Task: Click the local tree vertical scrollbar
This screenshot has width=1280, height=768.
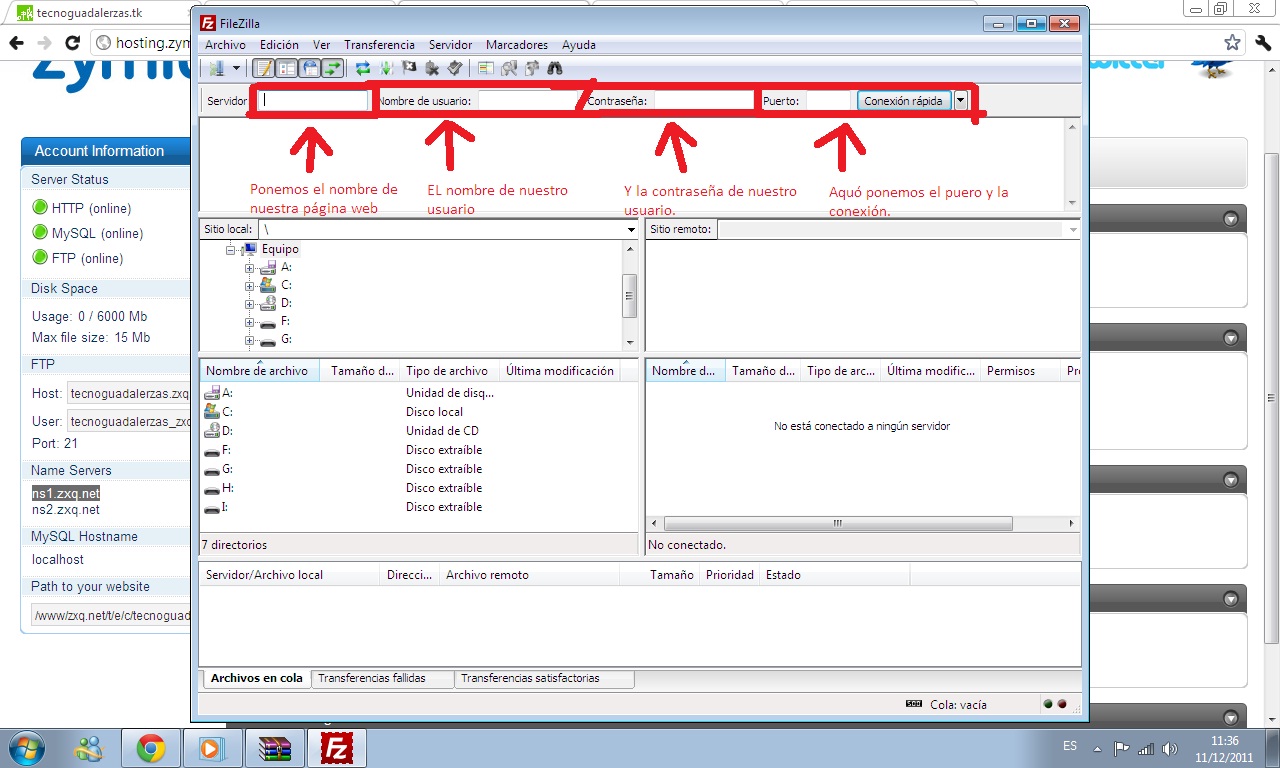Action: coord(630,294)
